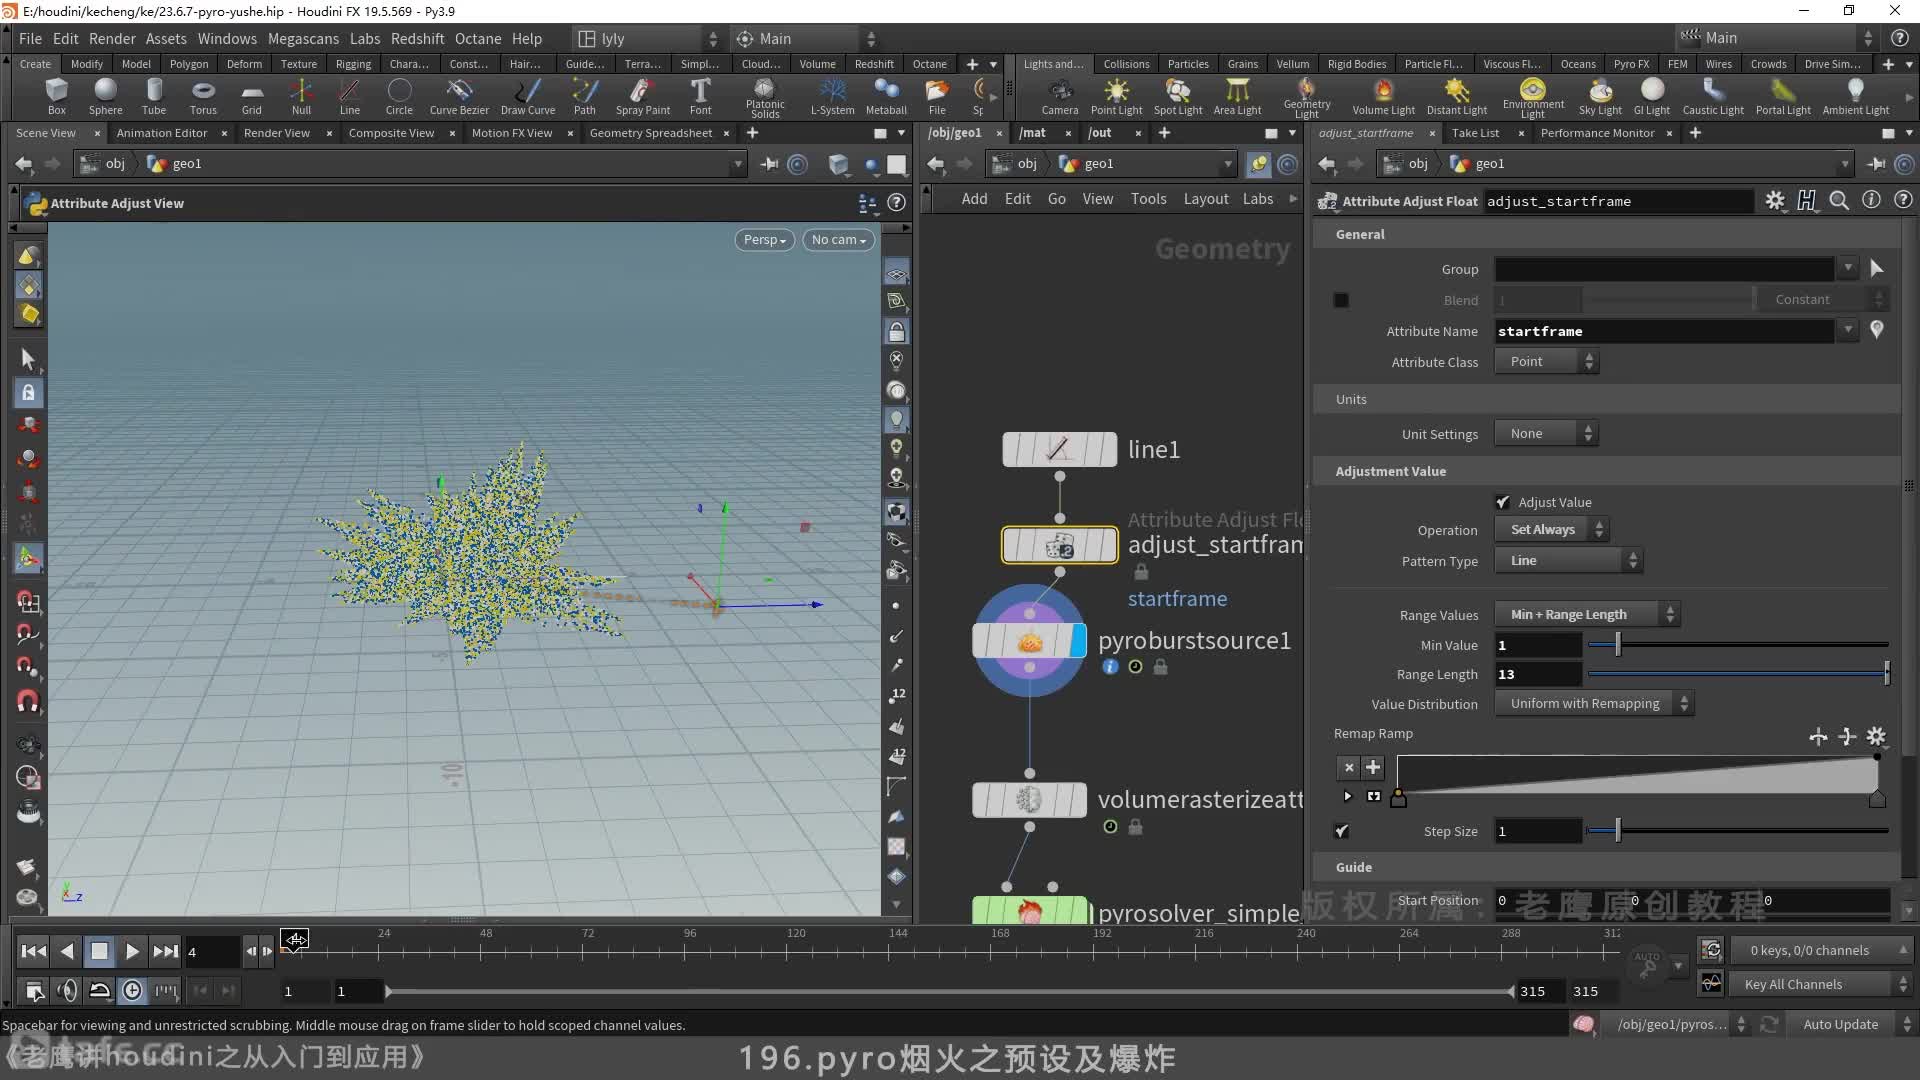Open the Unit Settings dropdown

pos(1546,433)
